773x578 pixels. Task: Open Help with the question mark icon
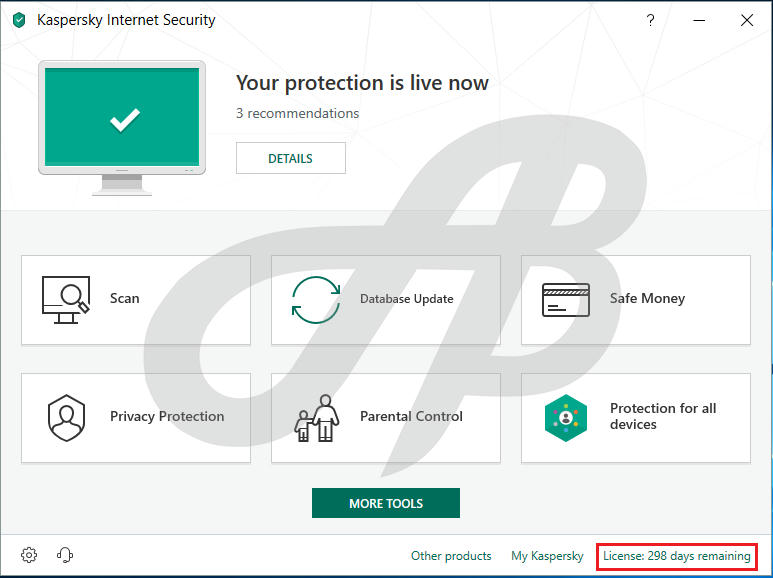tap(650, 20)
